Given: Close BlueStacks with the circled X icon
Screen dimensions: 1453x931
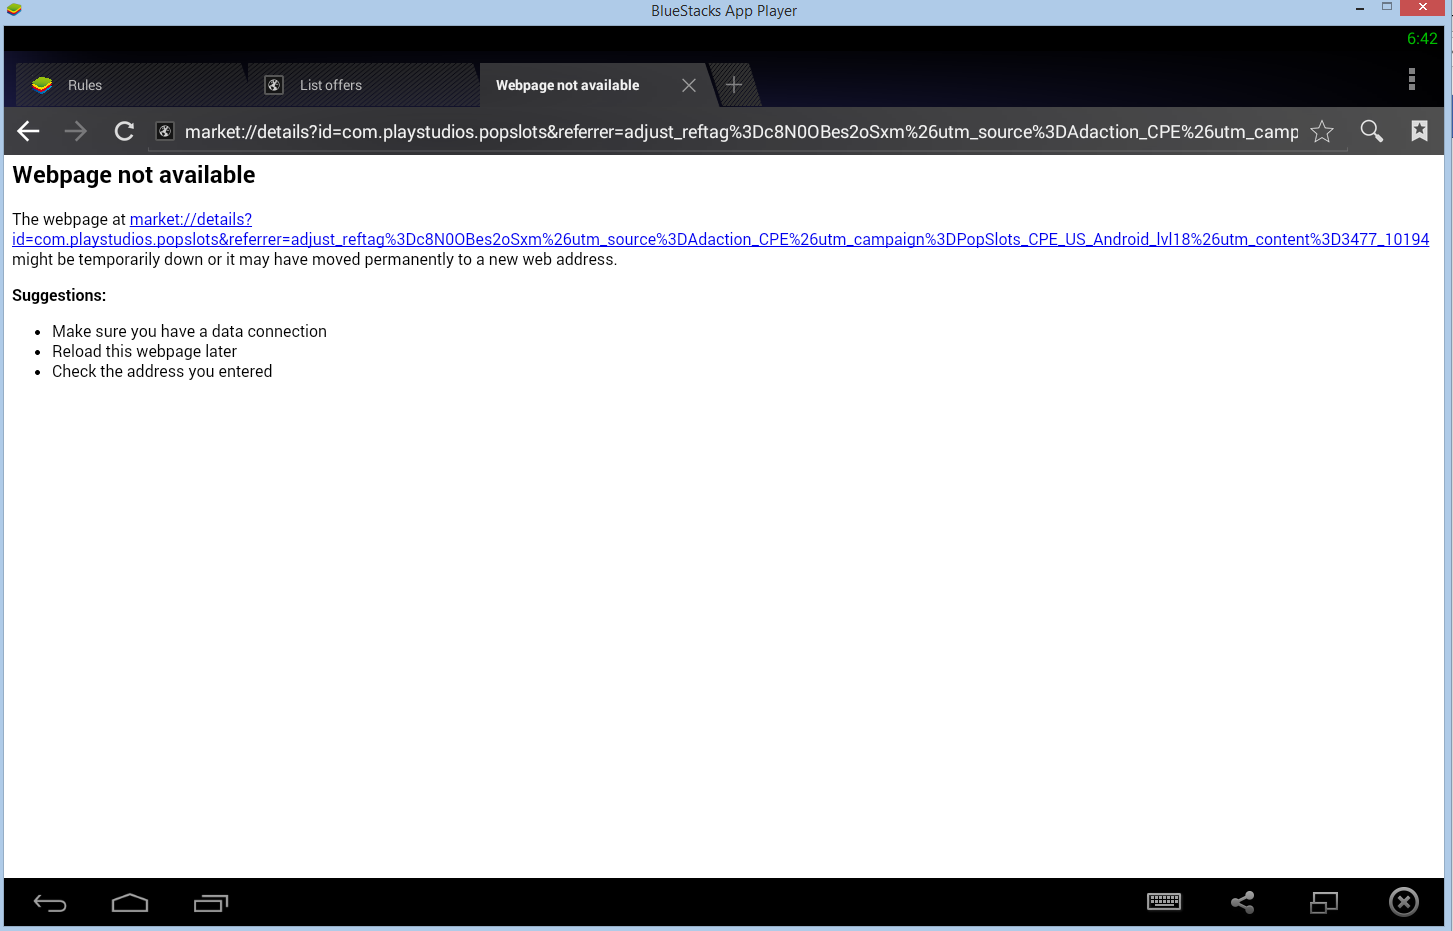Looking at the screenshot, I should pos(1404,902).
